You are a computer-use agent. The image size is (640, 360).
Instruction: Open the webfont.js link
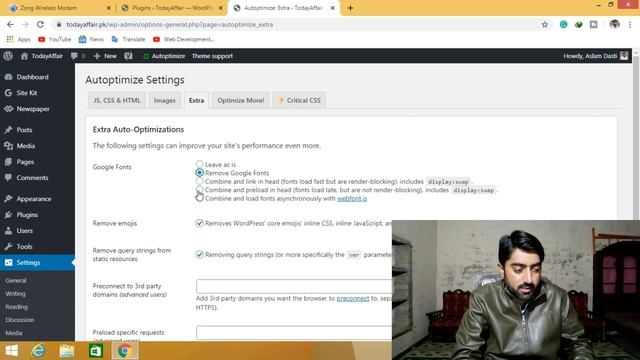(352, 198)
